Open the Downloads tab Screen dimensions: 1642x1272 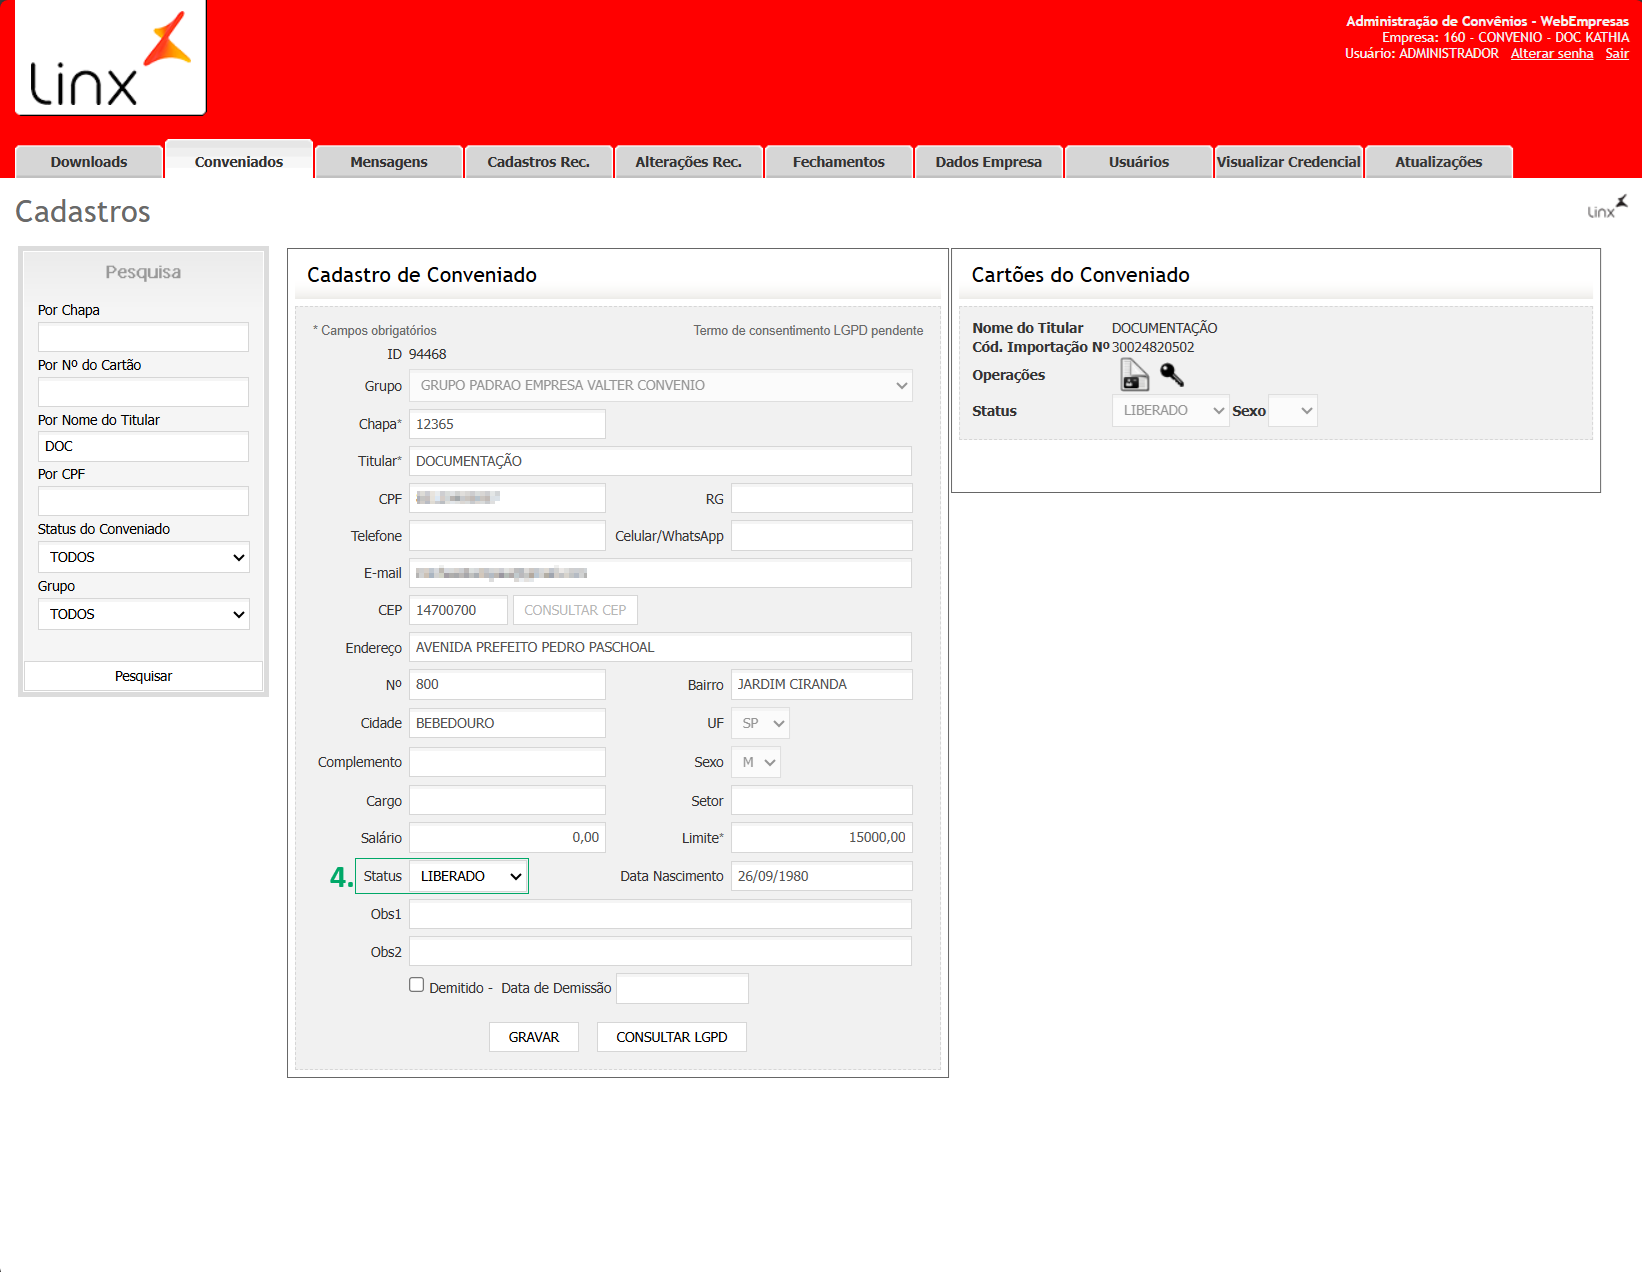(89, 162)
